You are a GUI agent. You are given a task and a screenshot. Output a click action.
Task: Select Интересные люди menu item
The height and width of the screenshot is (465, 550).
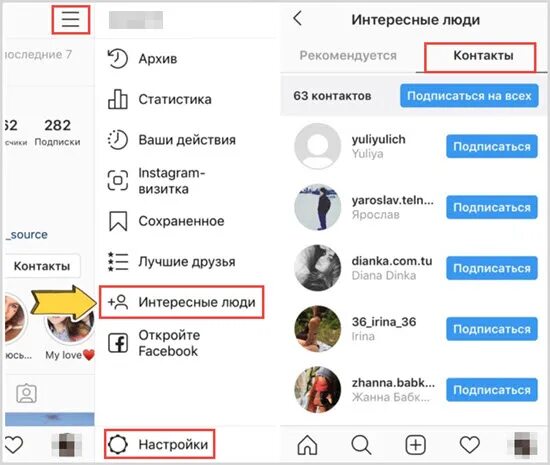point(181,302)
